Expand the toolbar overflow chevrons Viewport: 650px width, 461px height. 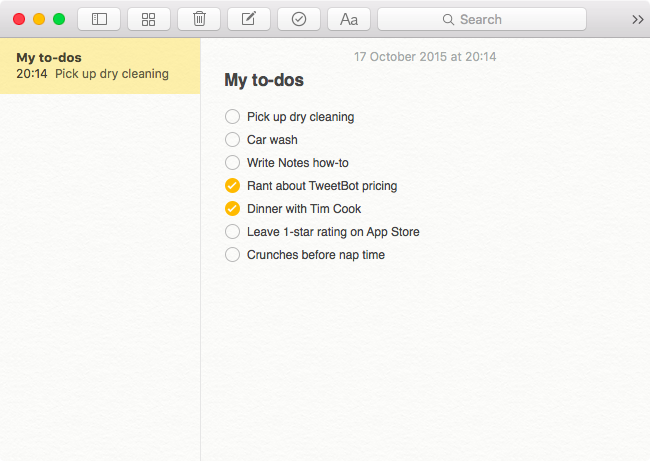pyautogui.click(x=638, y=19)
